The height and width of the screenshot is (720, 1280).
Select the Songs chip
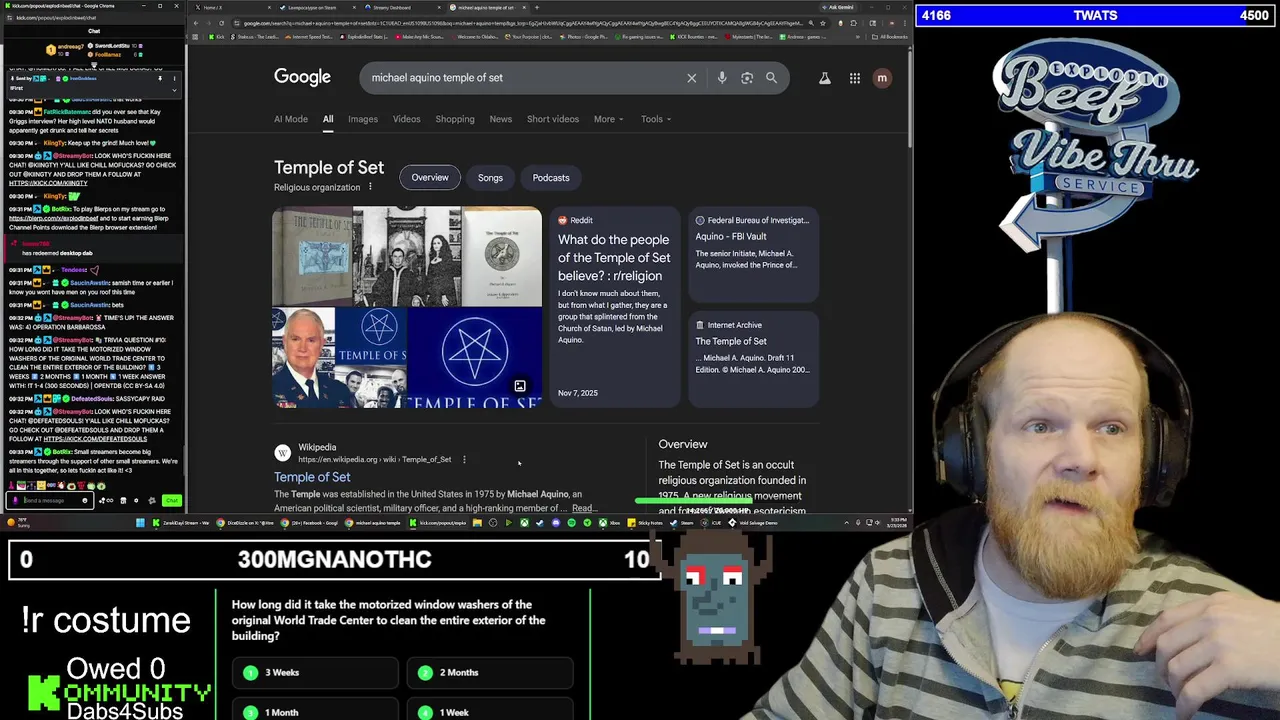[x=490, y=178]
